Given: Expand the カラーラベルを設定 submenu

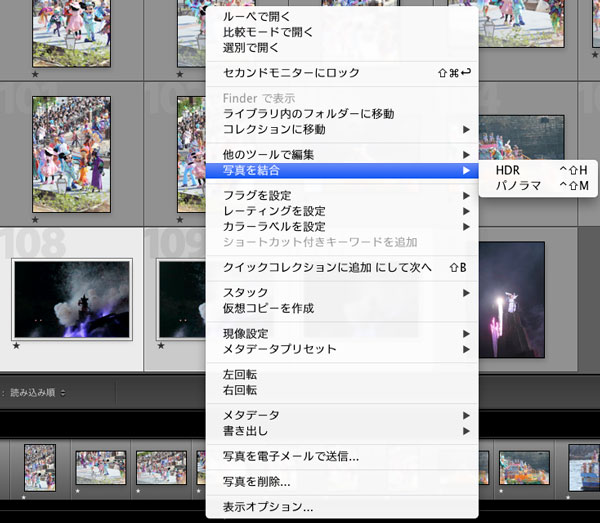Looking at the screenshot, I should (x=342, y=227).
